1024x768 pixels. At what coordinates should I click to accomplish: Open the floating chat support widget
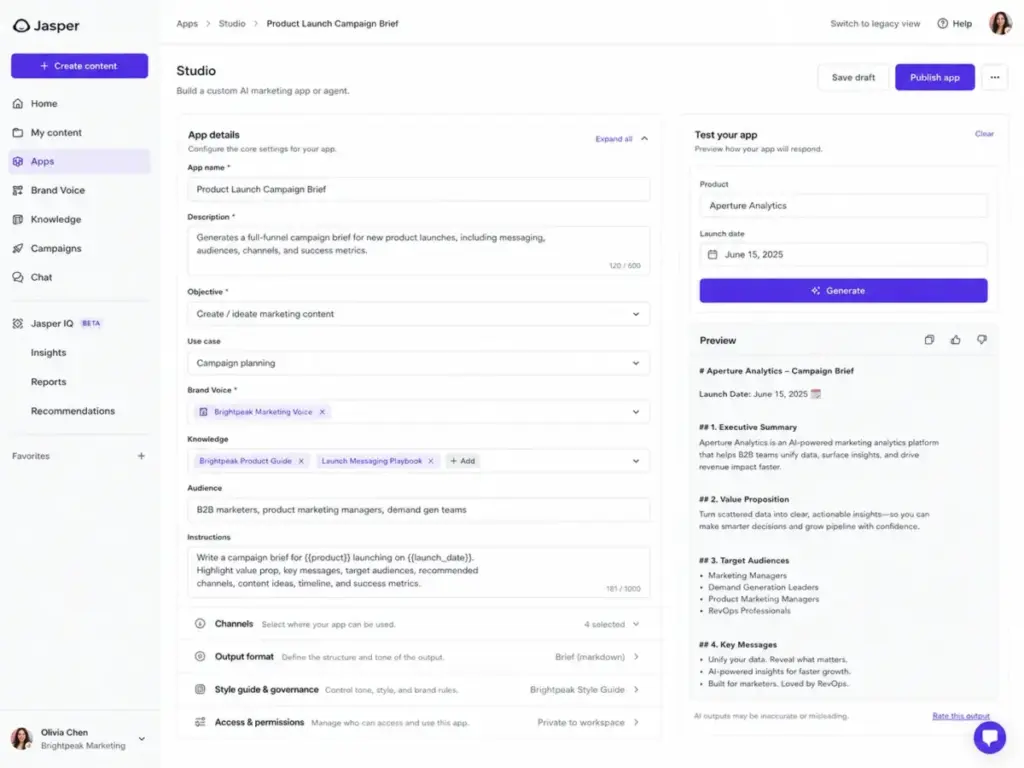989,737
